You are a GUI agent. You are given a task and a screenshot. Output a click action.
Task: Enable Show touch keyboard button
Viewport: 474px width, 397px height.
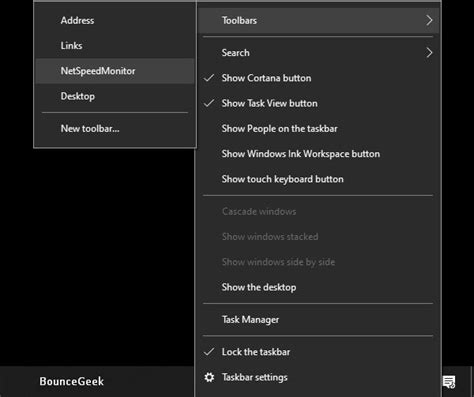[x=318, y=179]
